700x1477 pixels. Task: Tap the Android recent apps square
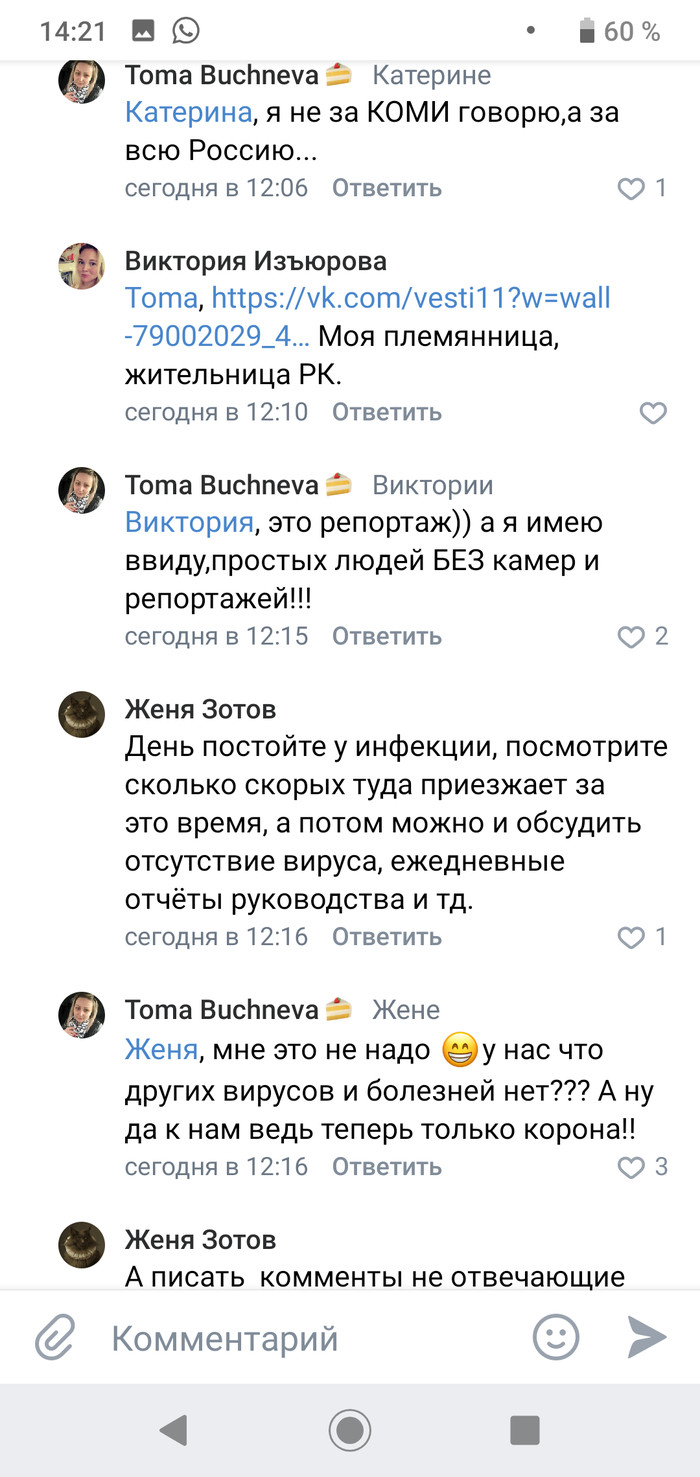525,1430
